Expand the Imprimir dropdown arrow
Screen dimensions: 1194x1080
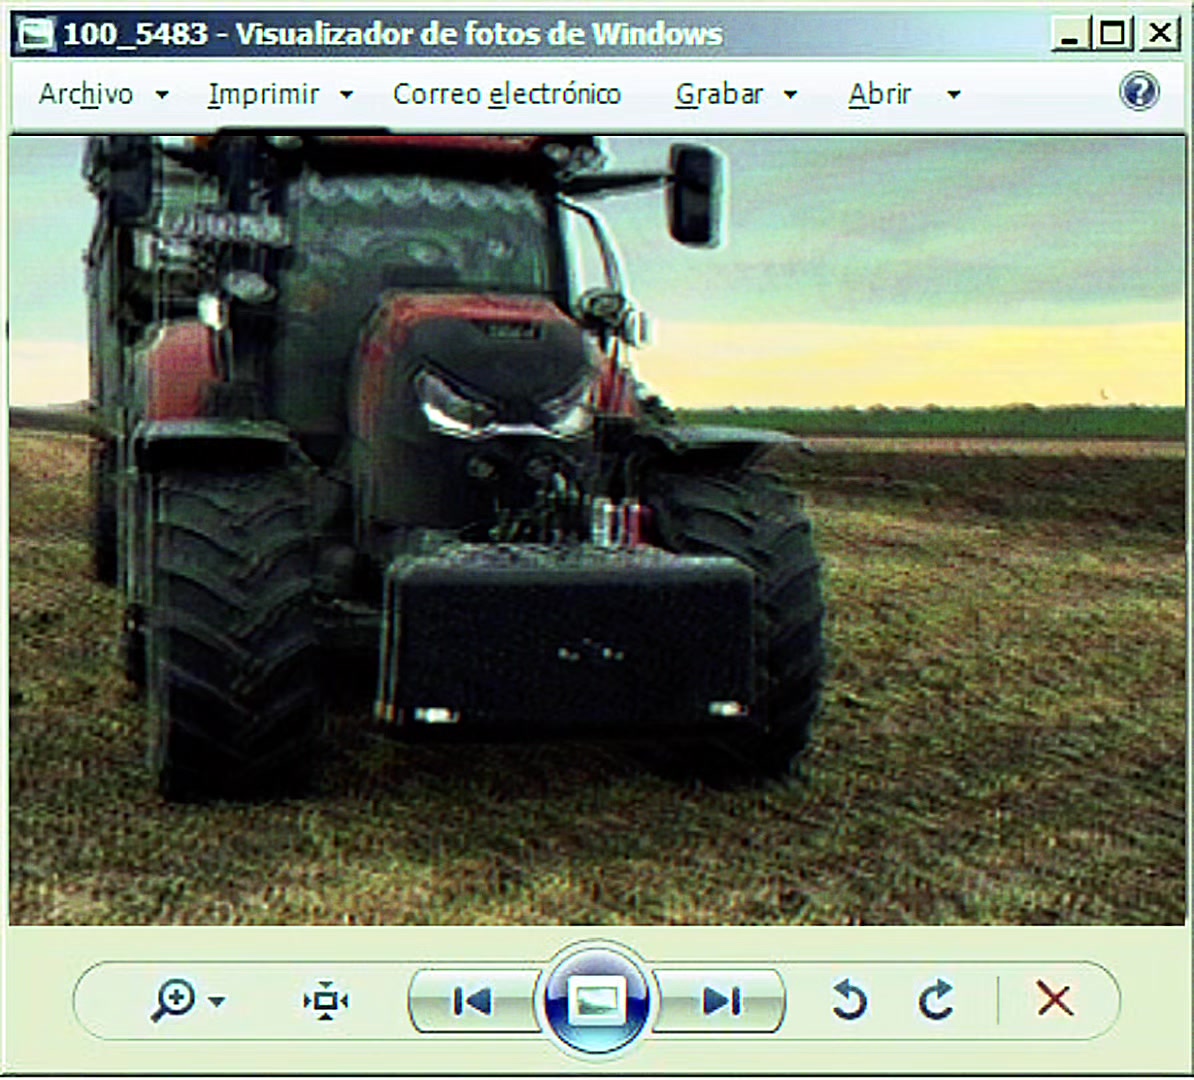pyautogui.click(x=346, y=95)
